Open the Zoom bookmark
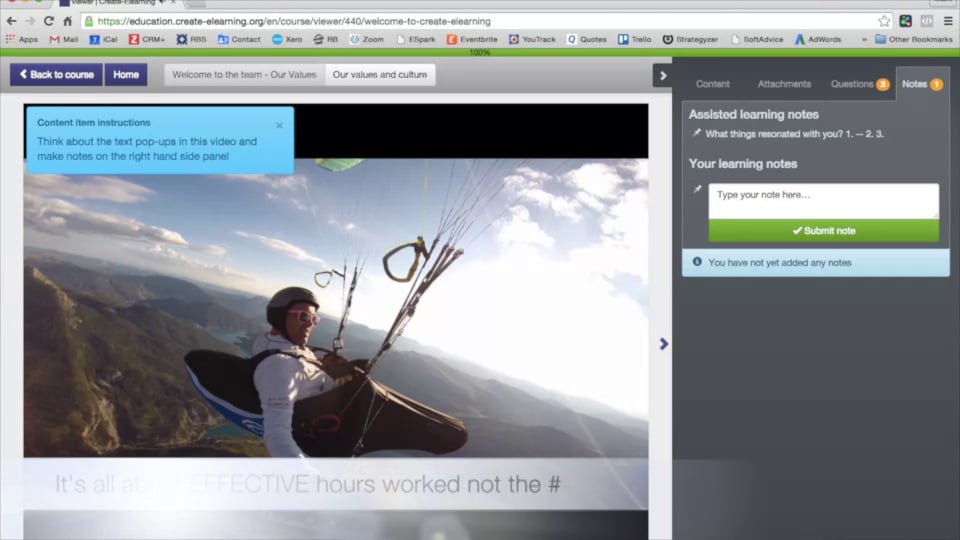 pyautogui.click(x=367, y=39)
